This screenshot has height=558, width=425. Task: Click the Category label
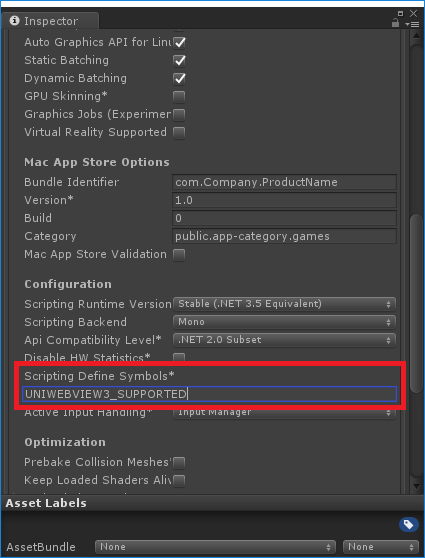(50, 236)
